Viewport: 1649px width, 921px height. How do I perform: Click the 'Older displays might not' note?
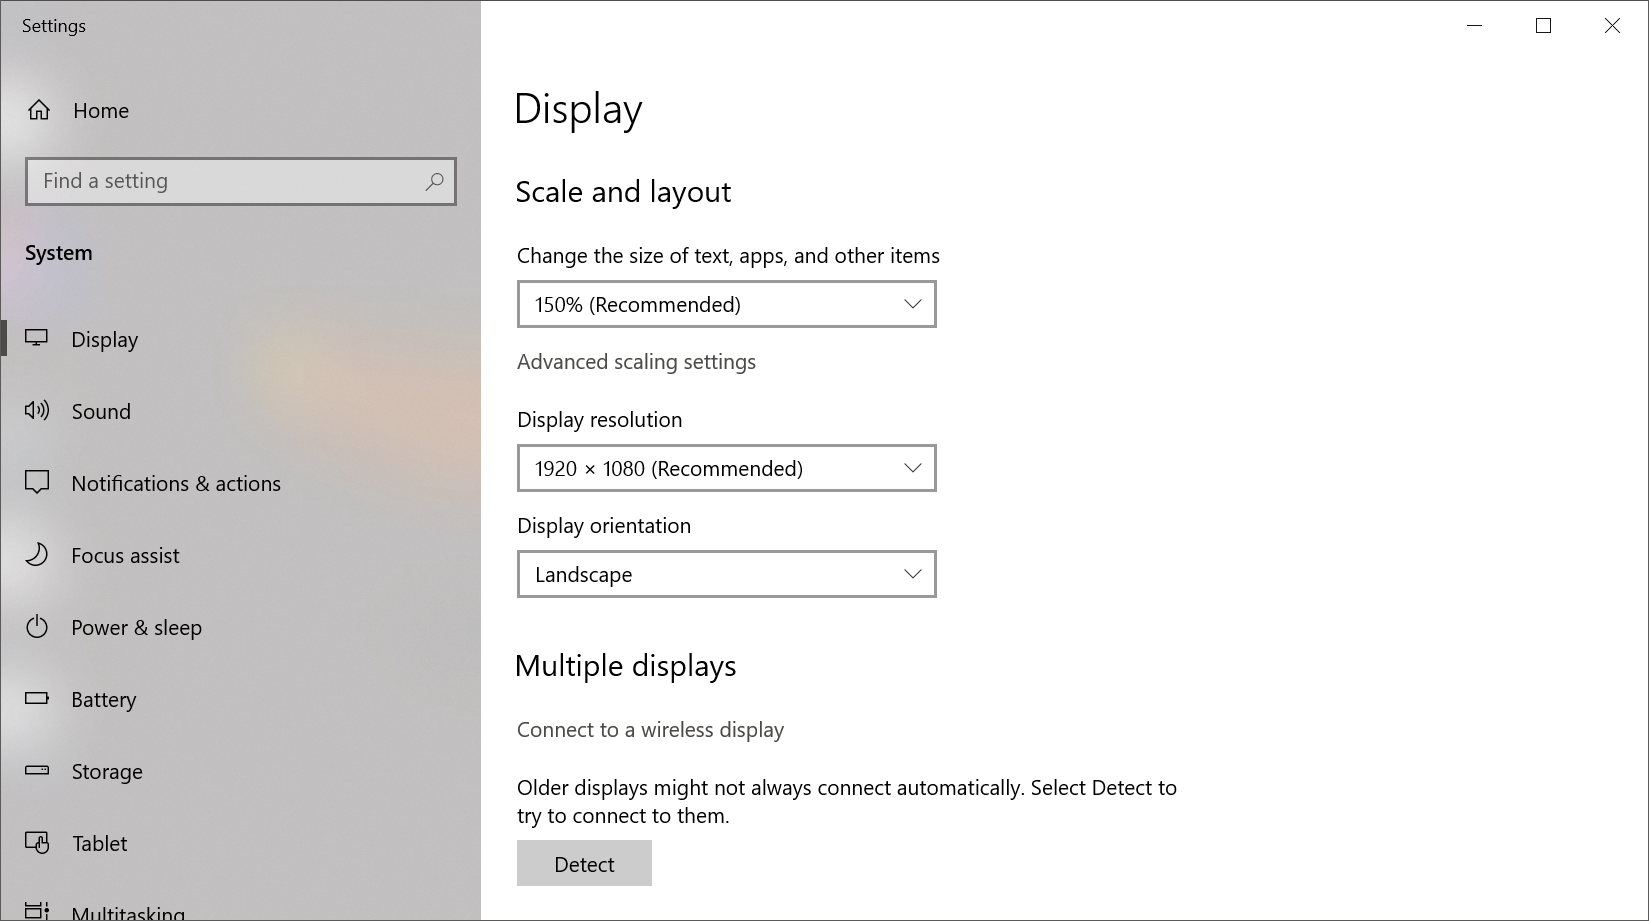tap(847, 802)
